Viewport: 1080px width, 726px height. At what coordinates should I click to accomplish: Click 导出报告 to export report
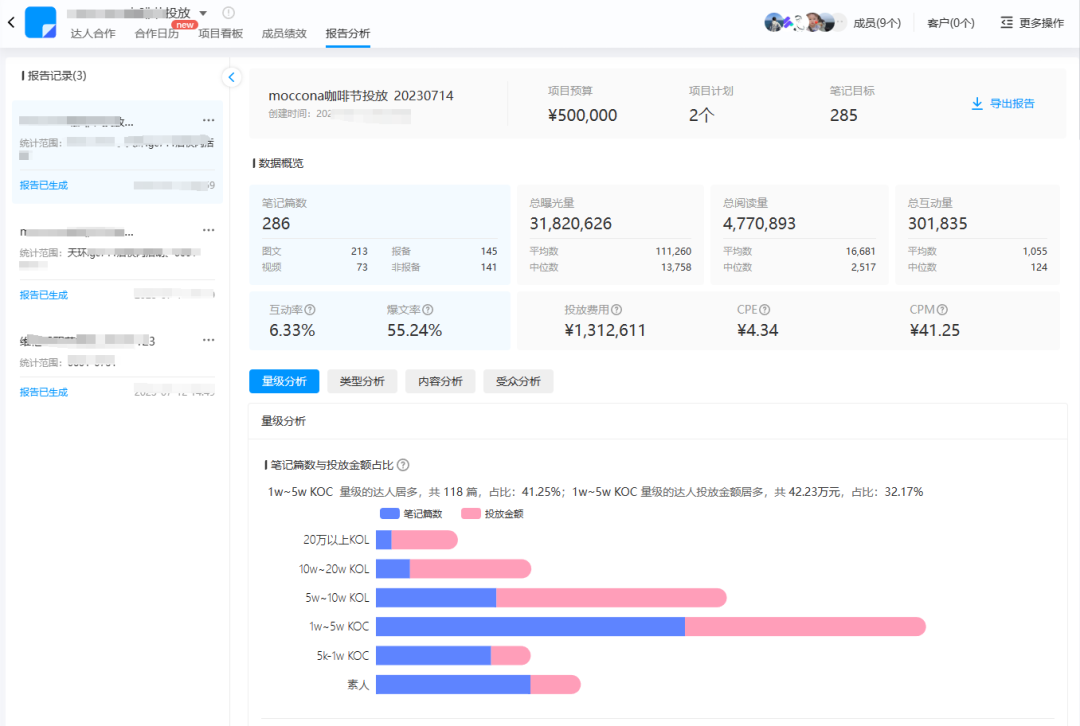[x=1003, y=103]
